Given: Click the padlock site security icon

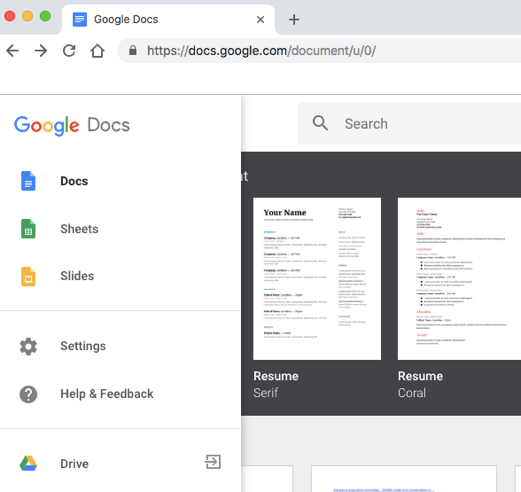Looking at the screenshot, I should [x=133, y=51].
